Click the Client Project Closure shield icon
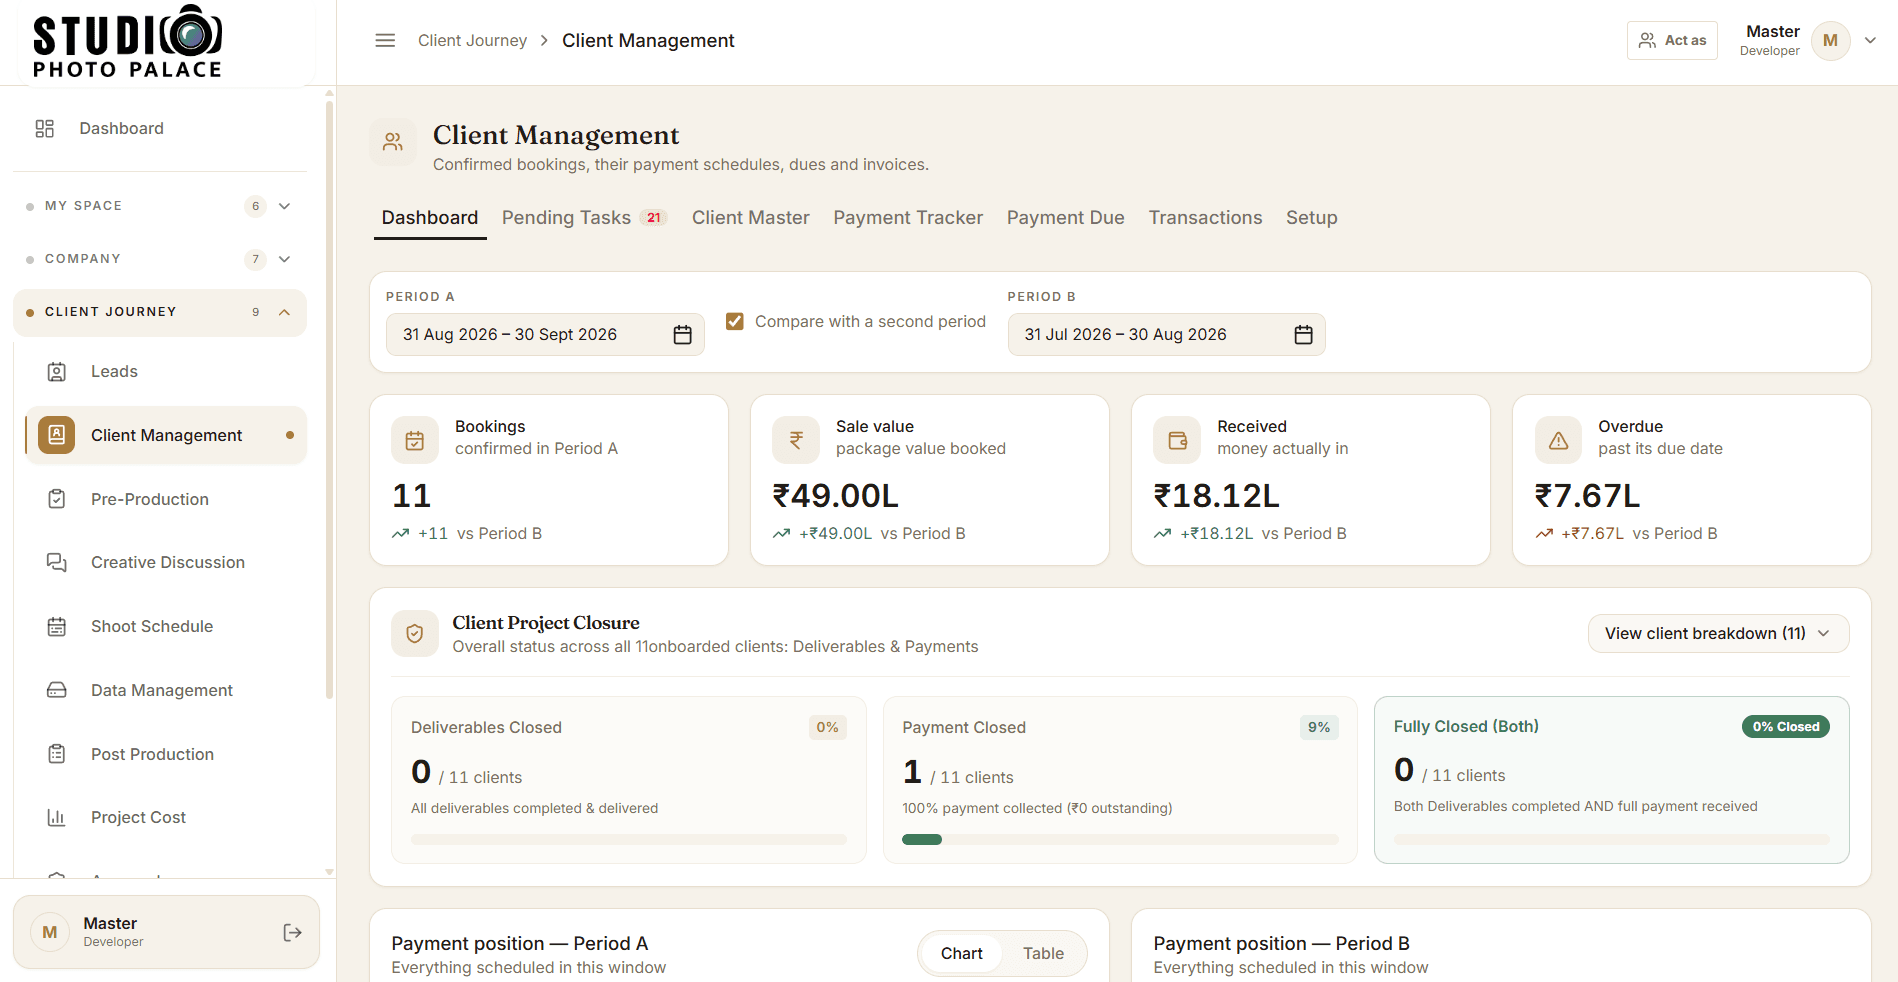Screen dimensions: 1898x982 coord(415,633)
